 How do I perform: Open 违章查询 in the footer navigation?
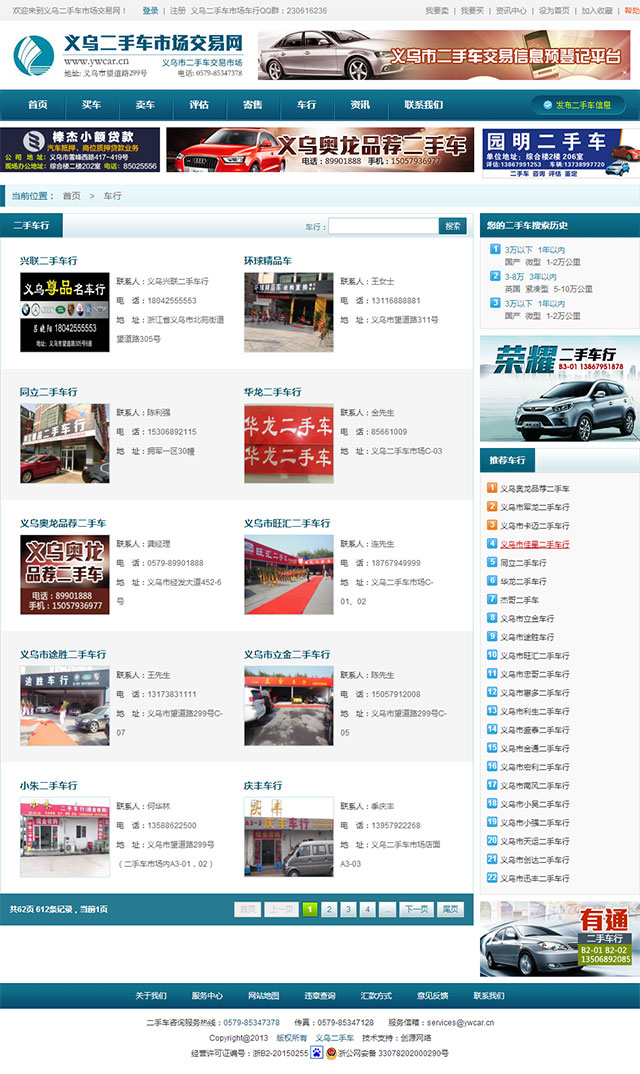coord(319,996)
